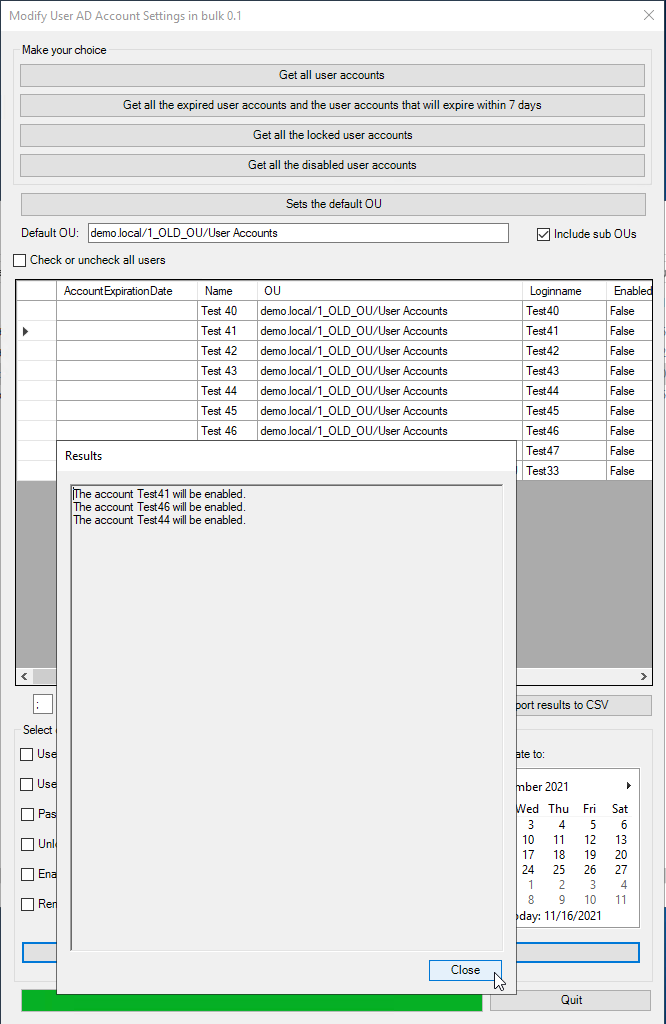Tick the Check or uncheck all users box
666x1024 pixels.
click(x=20, y=260)
